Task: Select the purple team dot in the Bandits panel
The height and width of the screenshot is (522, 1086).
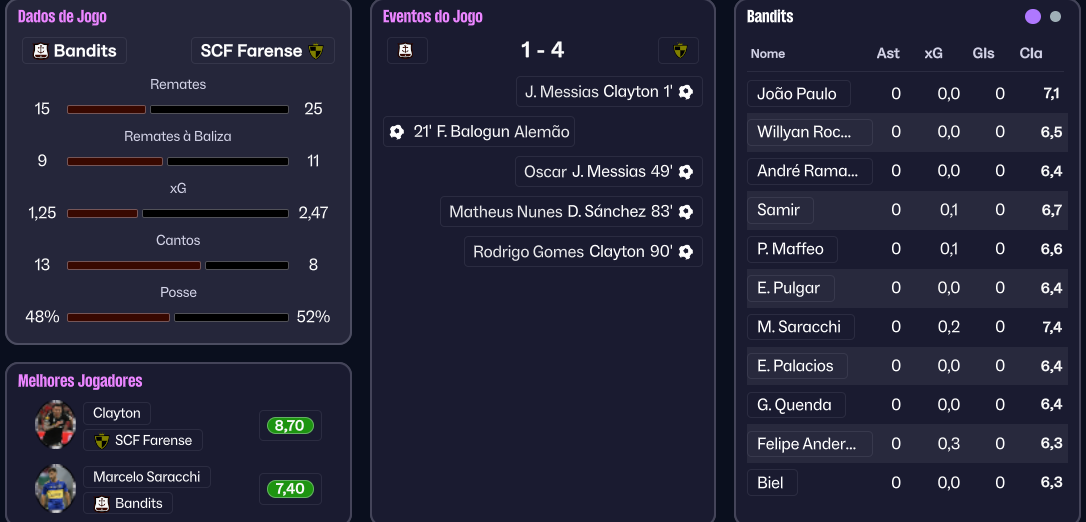Action: (1033, 17)
